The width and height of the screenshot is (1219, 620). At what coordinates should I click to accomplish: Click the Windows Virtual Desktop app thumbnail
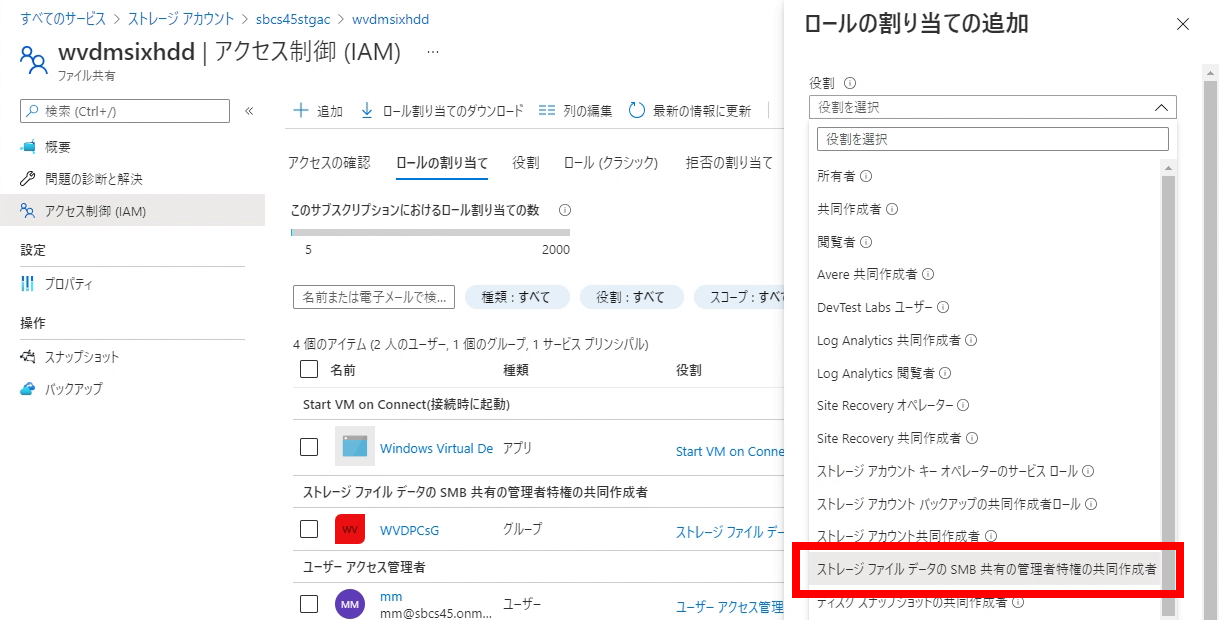(355, 447)
